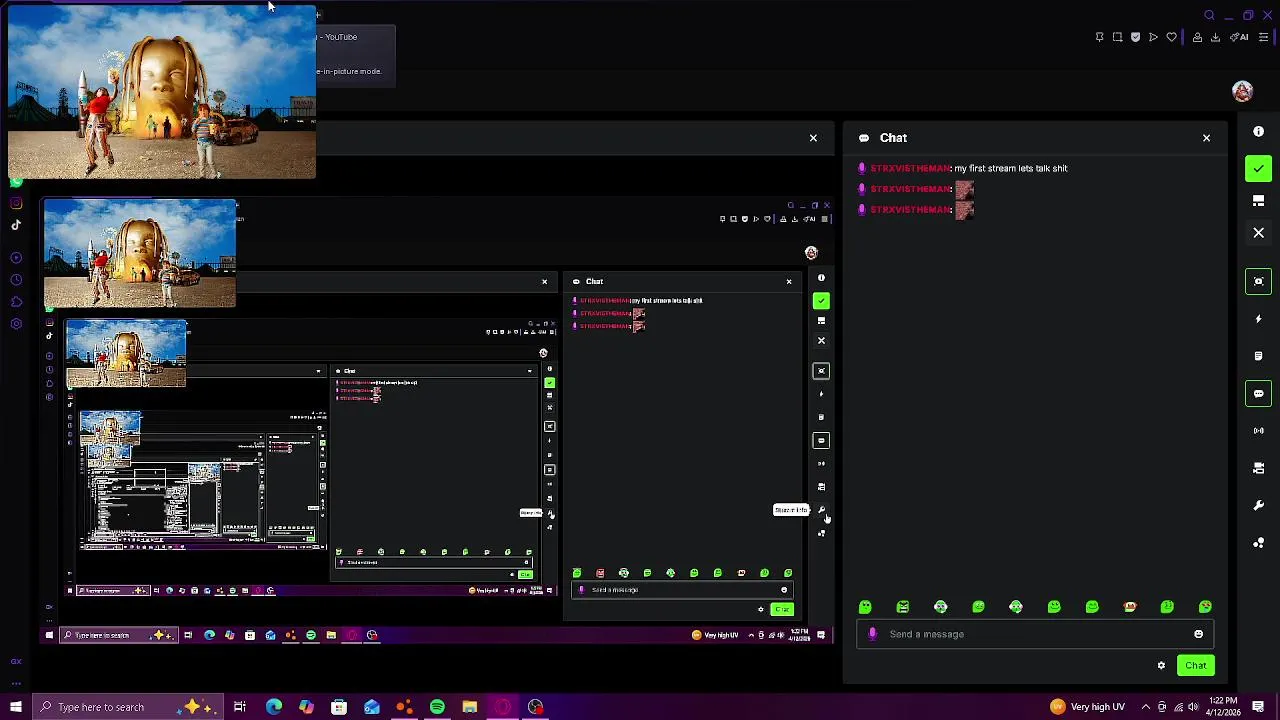Open the broadcast signal icon in sidebar

(1258, 431)
